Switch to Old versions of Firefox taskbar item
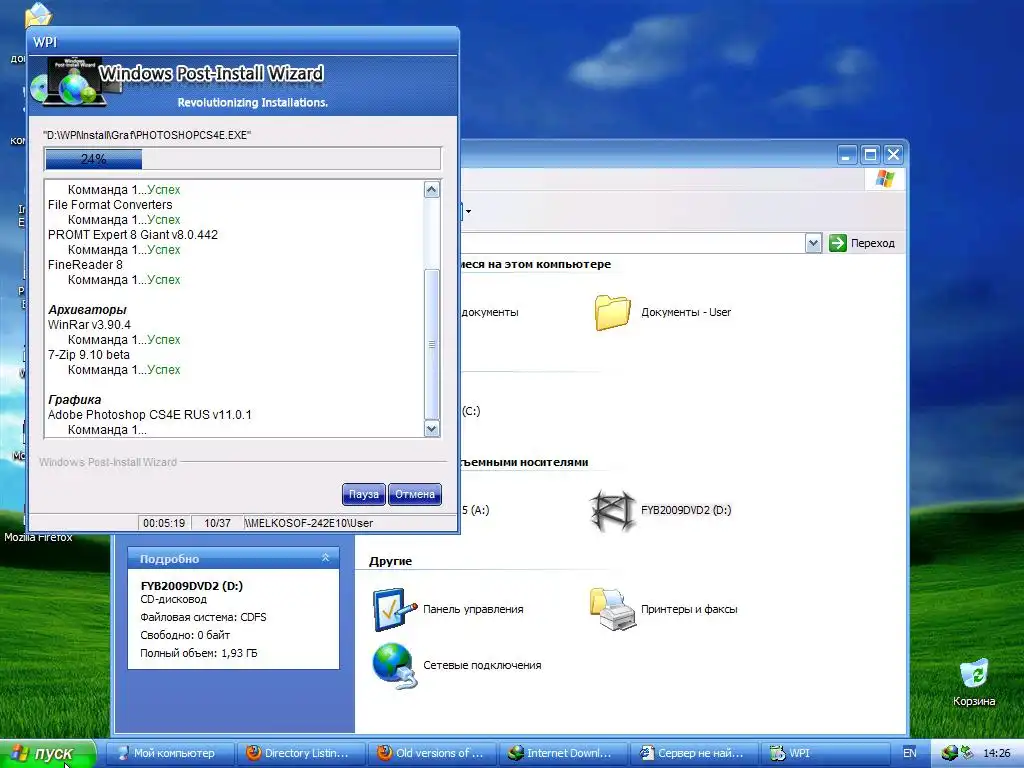This screenshot has height=768, width=1024. (431, 753)
